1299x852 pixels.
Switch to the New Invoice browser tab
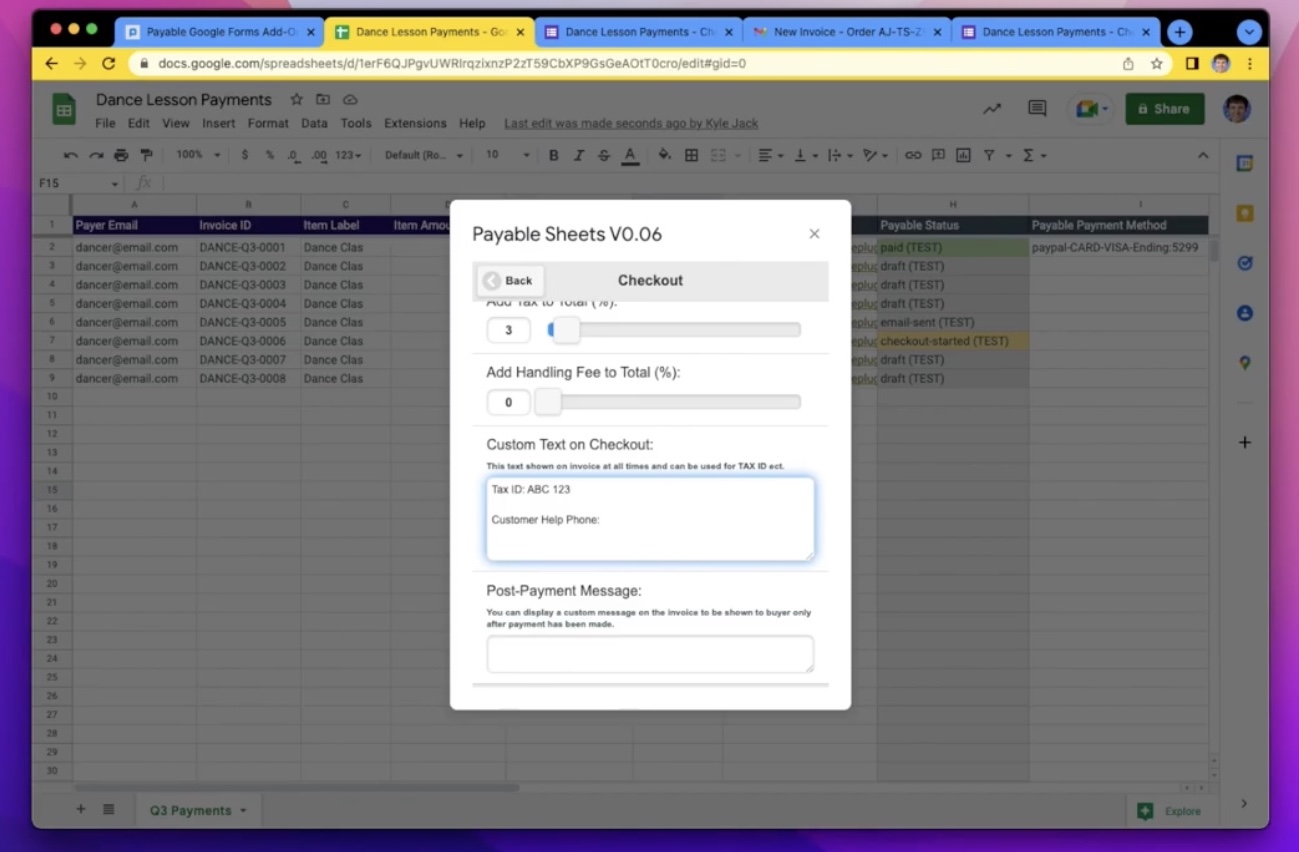pos(846,31)
